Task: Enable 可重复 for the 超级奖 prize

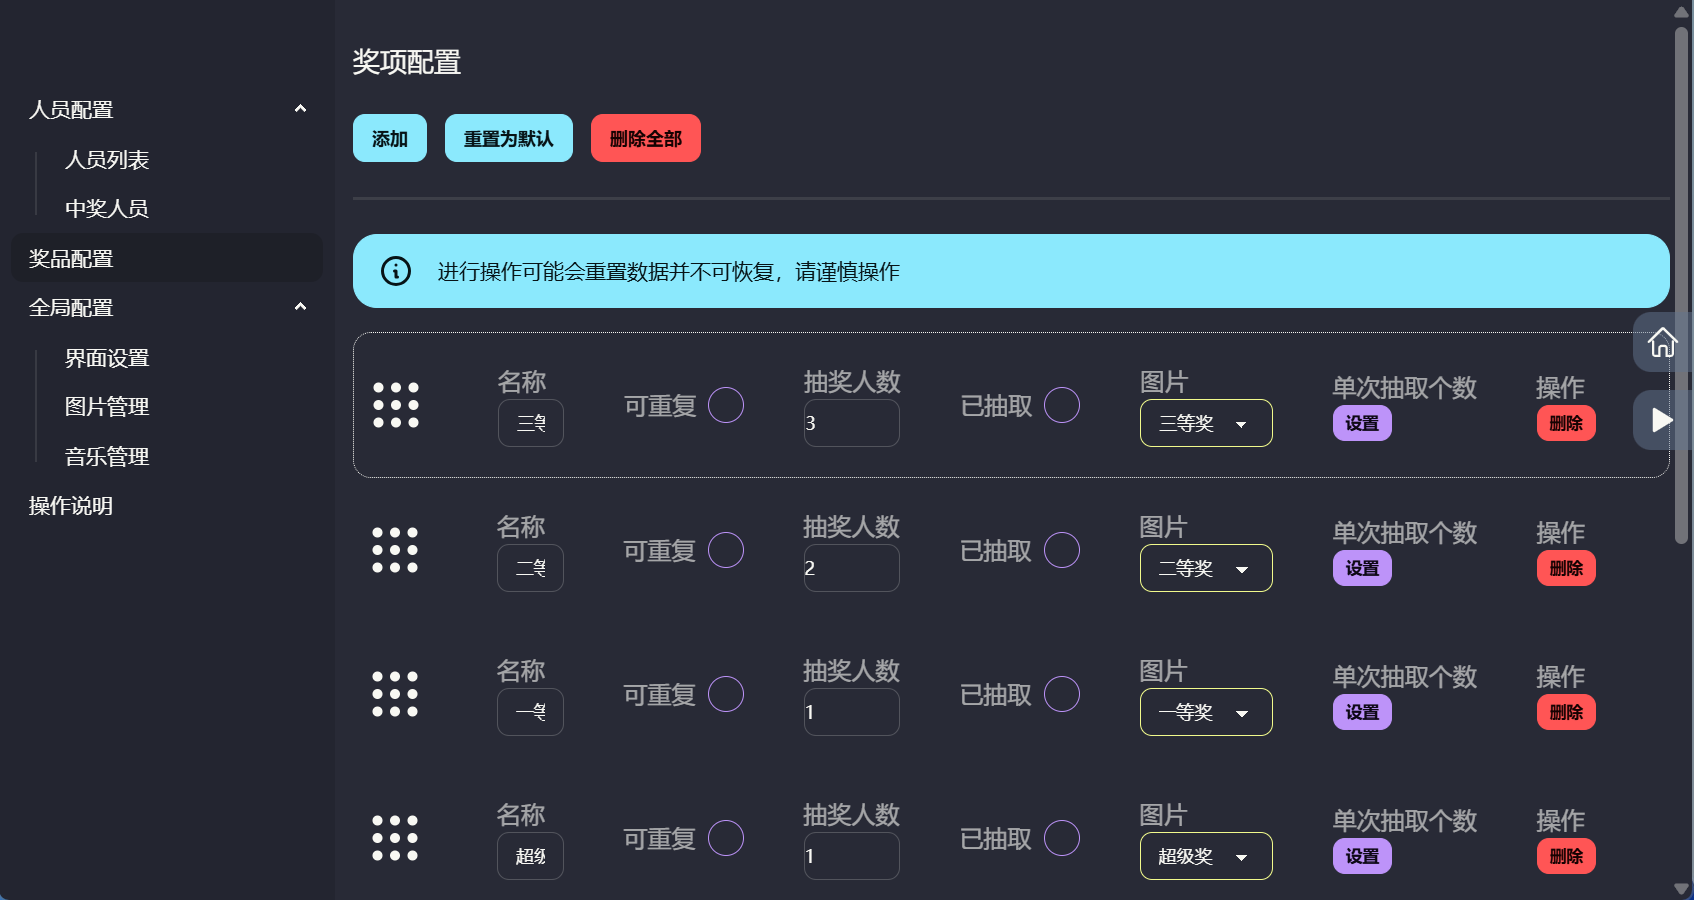Action: 726,838
